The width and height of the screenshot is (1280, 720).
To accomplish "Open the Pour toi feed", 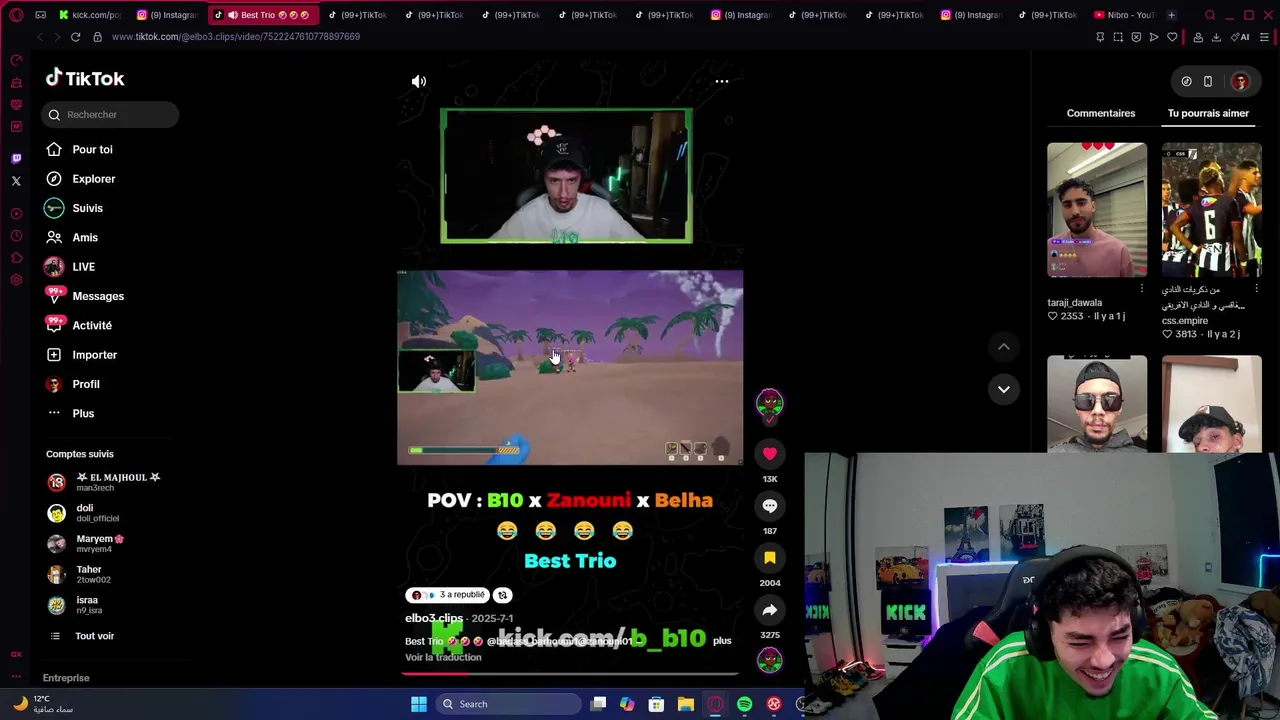I will tap(92, 150).
